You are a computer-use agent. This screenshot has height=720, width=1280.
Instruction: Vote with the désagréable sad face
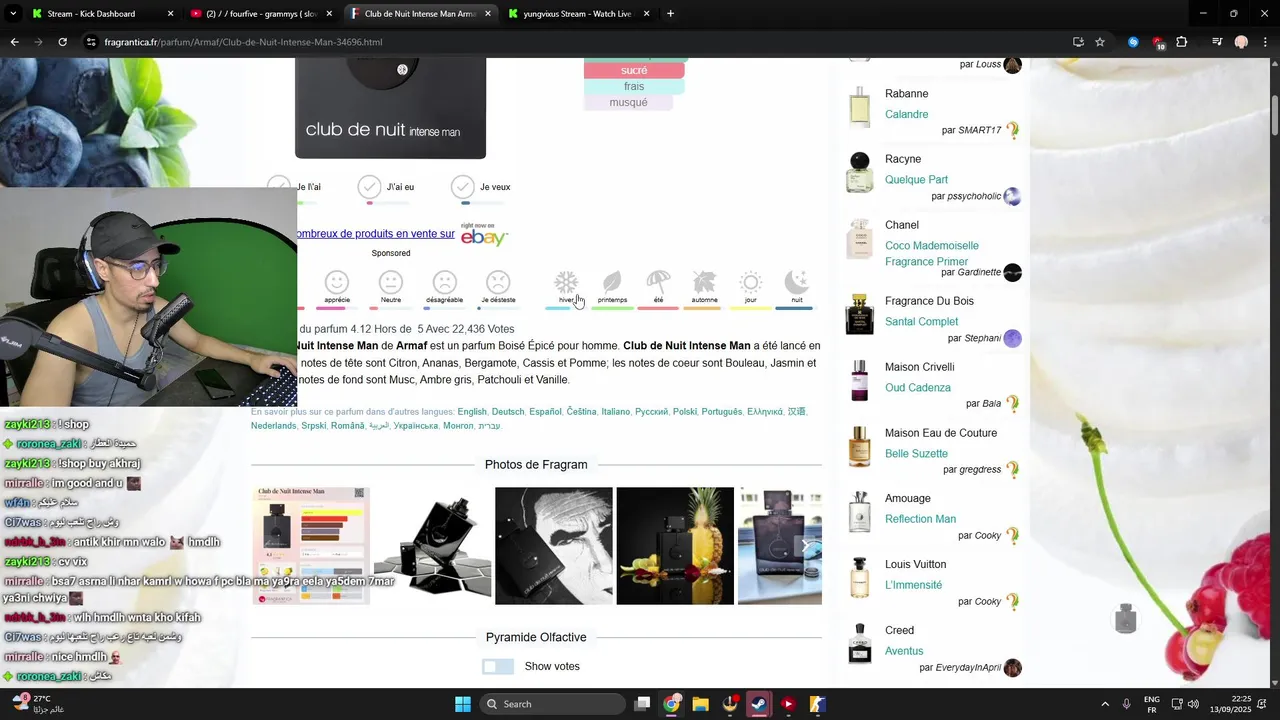444,283
